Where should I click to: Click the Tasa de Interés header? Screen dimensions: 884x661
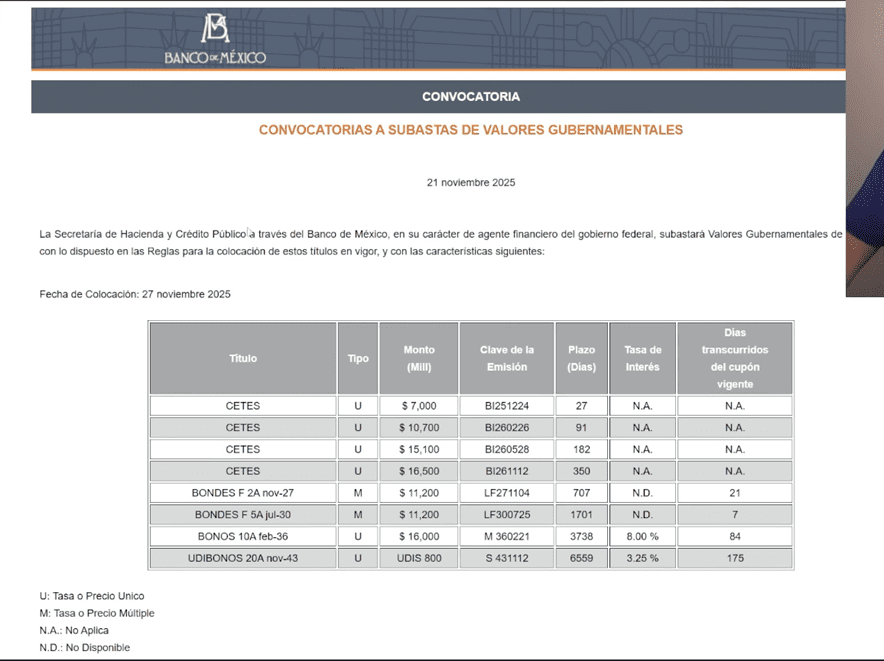[x=642, y=358]
